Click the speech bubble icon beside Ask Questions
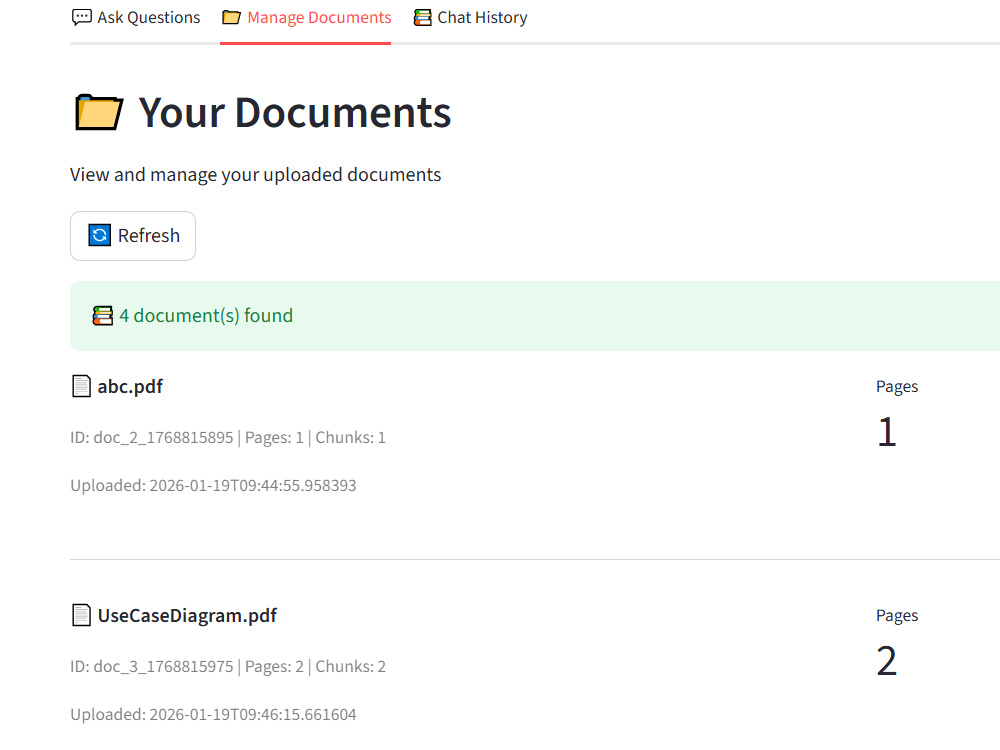The image size is (1000, 750). 82,17
